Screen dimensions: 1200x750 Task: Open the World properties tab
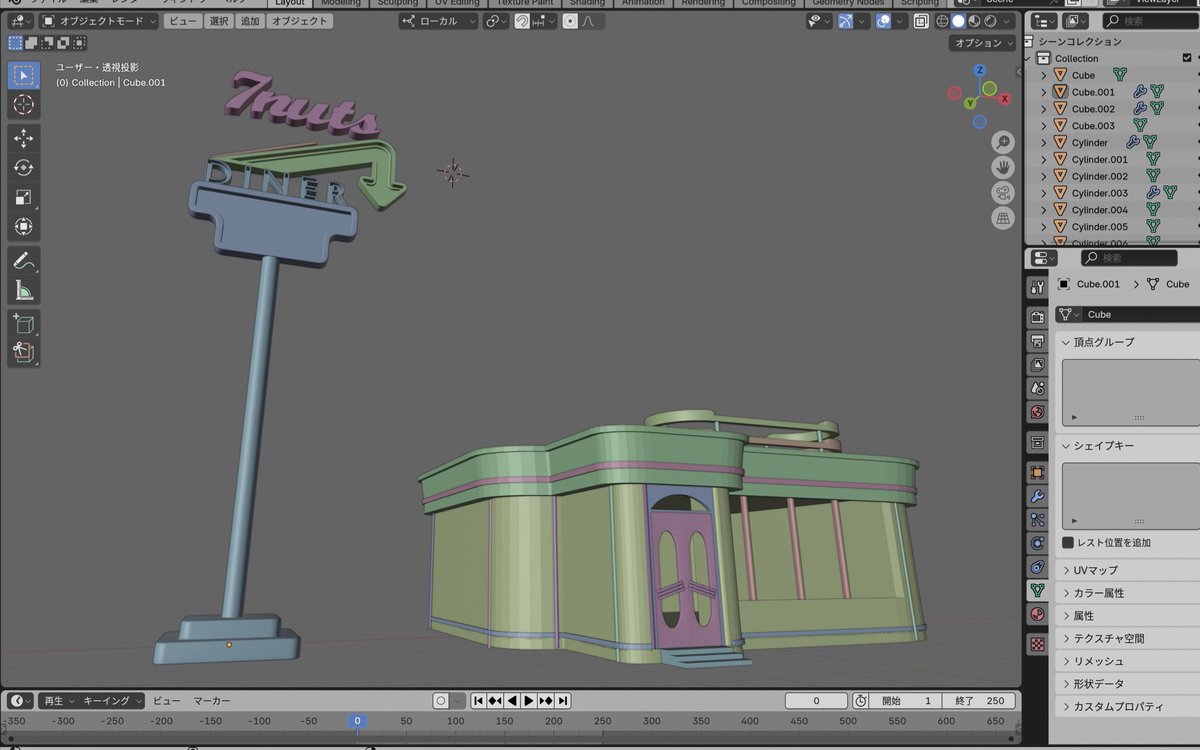(x=1037, y=412)
